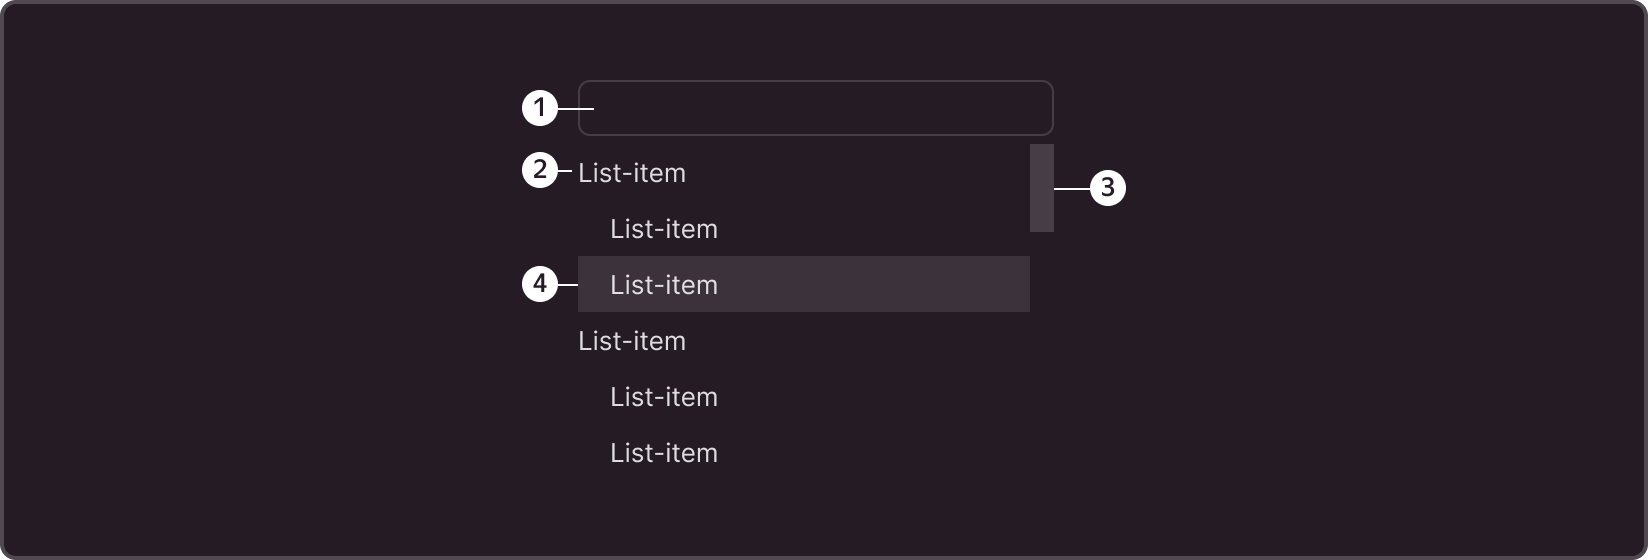1648x560 pixels.
Task: Click the short connector next to badge 2
Action: (565, 171)
